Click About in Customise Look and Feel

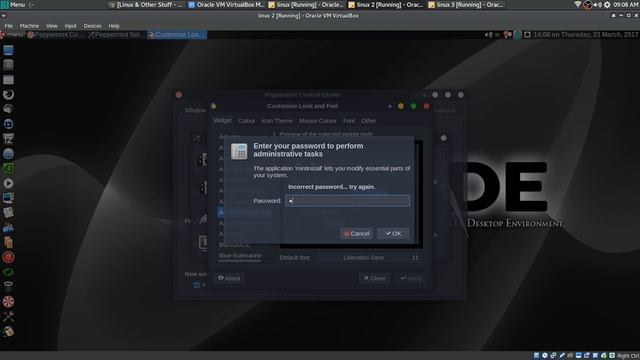(x=229, y=278)
